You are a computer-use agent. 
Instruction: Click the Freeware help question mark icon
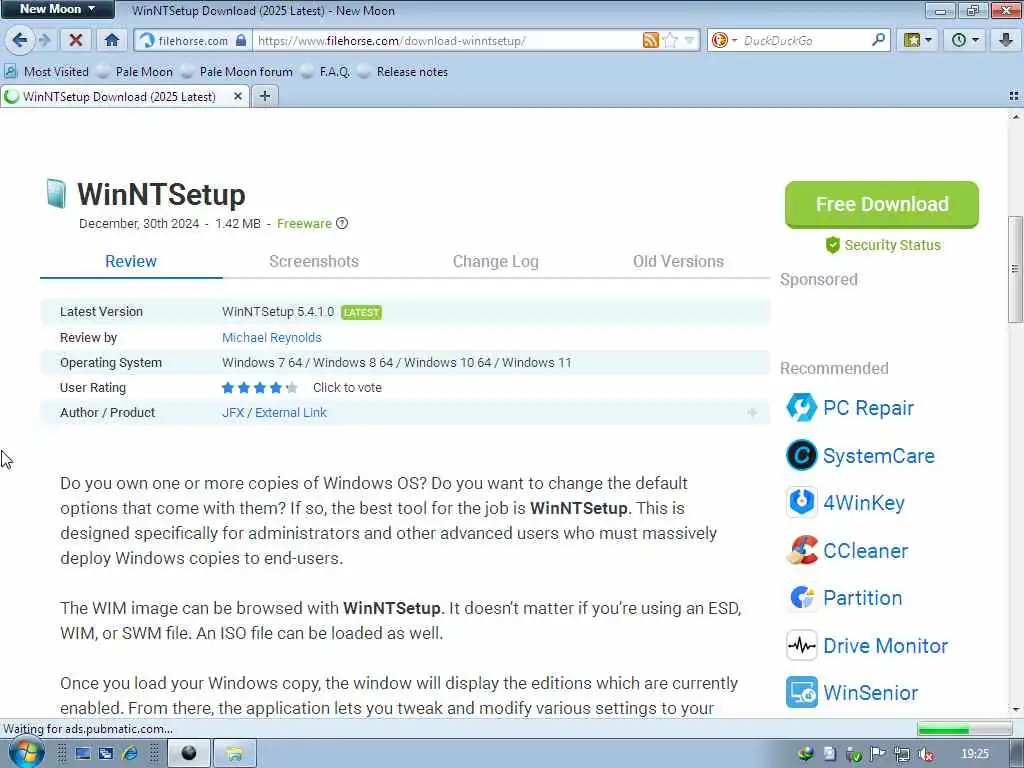coord(342,223)
